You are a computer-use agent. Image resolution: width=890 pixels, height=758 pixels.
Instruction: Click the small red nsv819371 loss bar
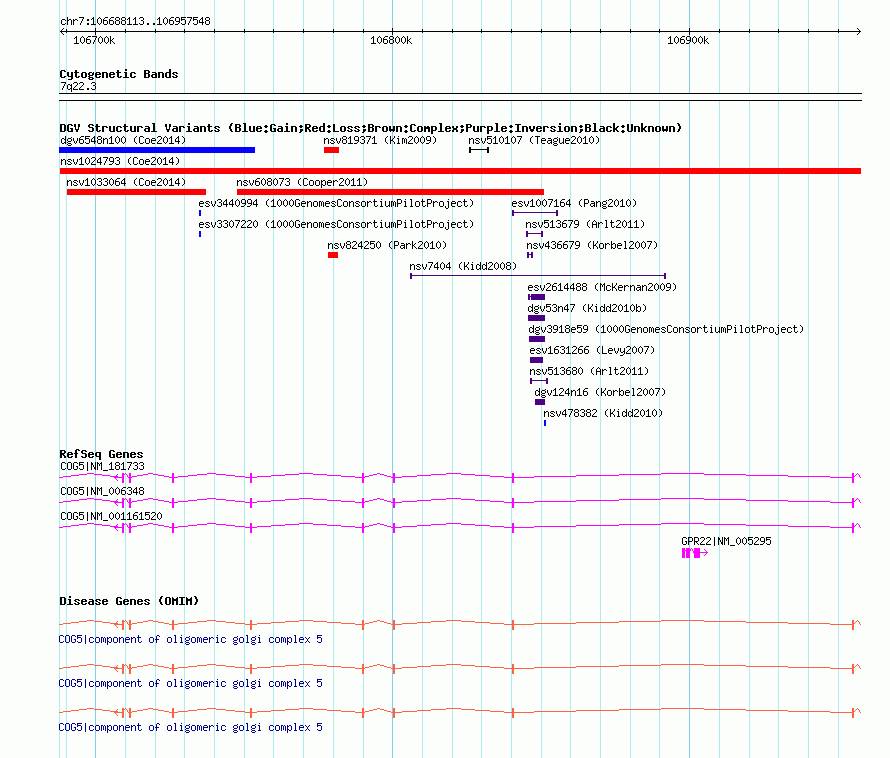pos(331,150)
